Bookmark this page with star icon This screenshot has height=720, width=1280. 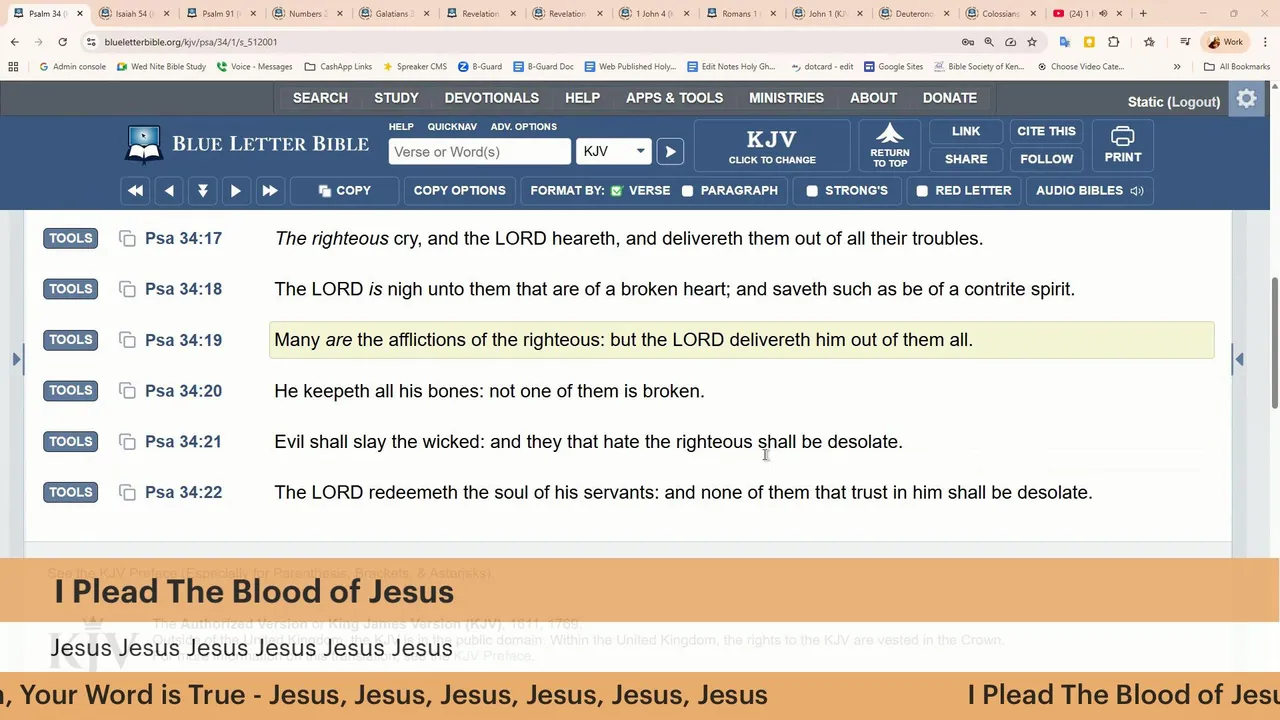[x=1032, y=42]
